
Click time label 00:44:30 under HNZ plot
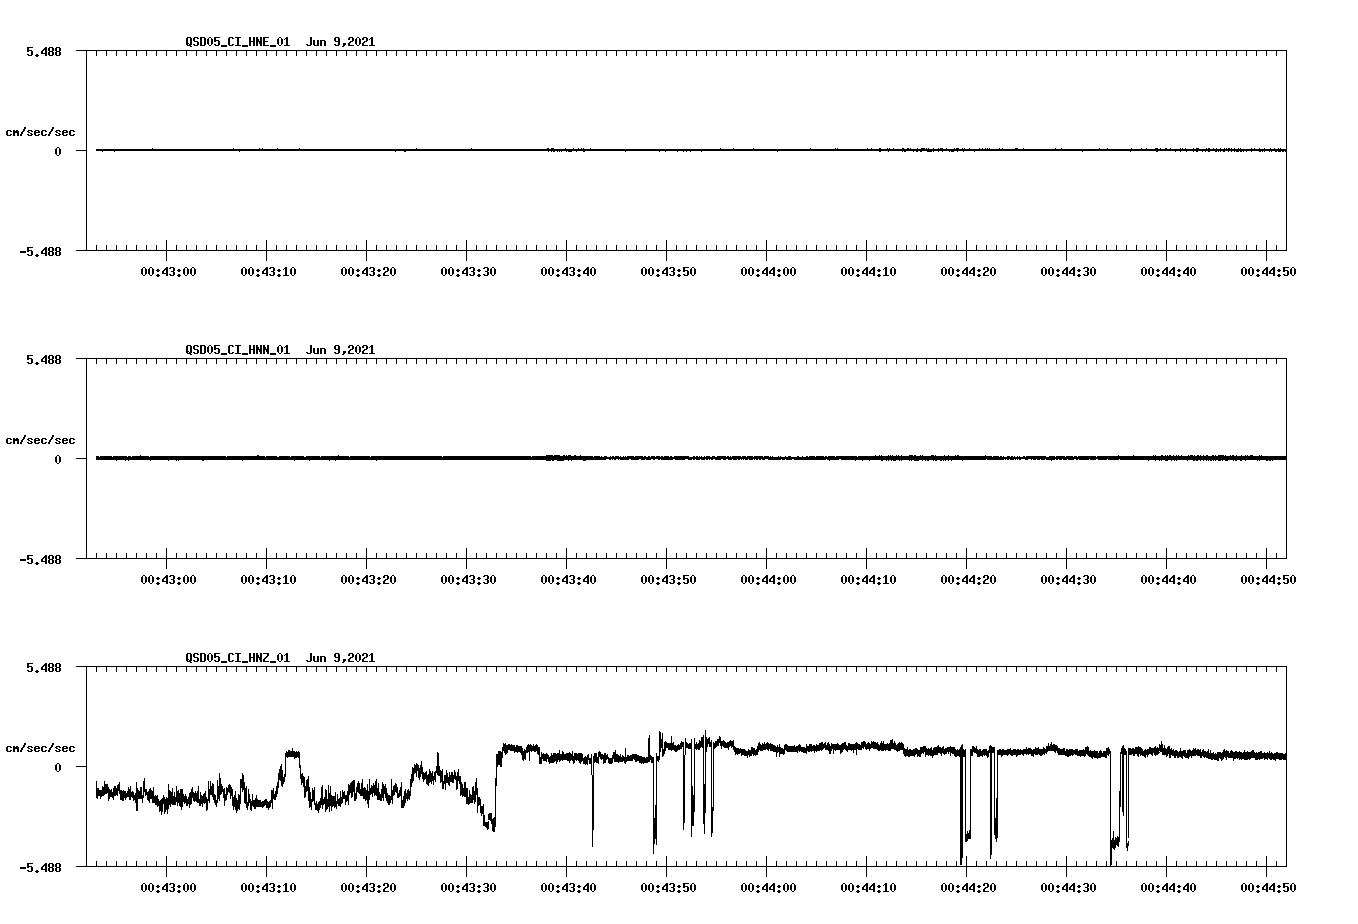(x=1068, y=887)
